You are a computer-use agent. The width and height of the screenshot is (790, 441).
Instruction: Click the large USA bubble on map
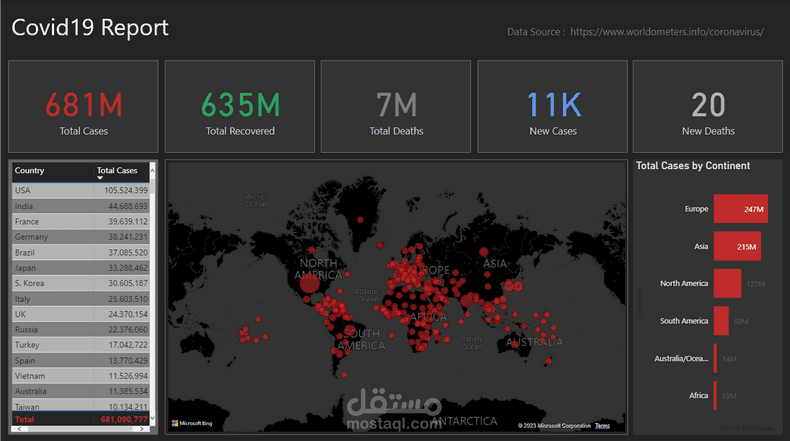pyautogui.click(x=309, y=283)
